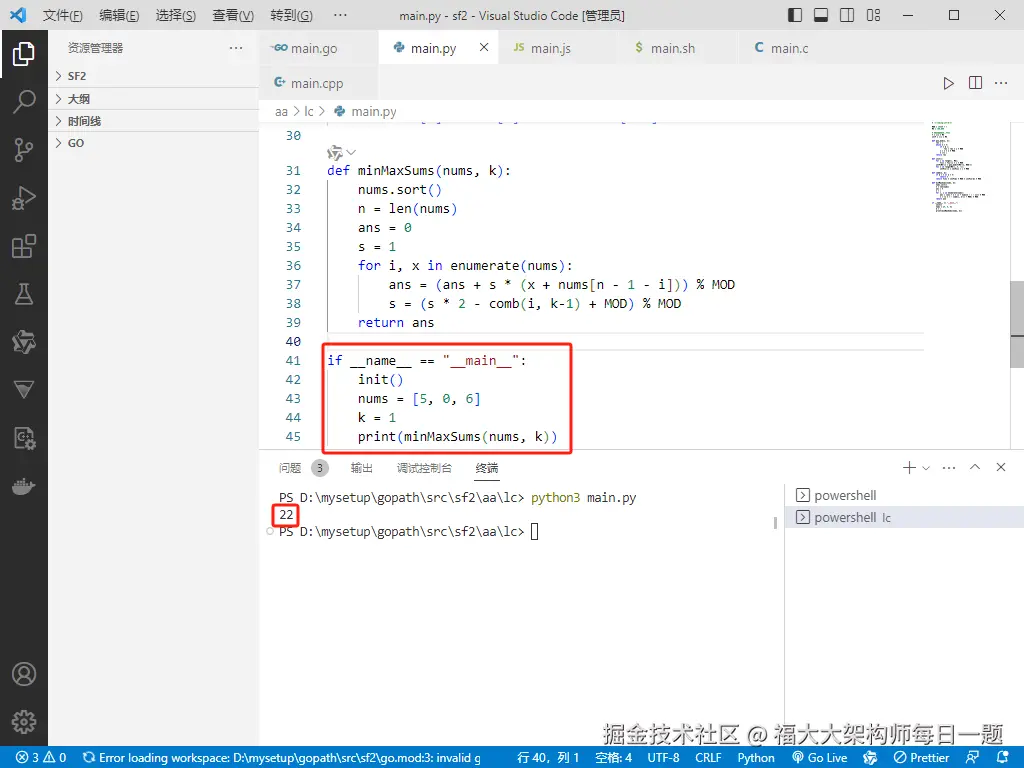
Task: Expand the SF2 folder section
Action: [x=154, y=76]
